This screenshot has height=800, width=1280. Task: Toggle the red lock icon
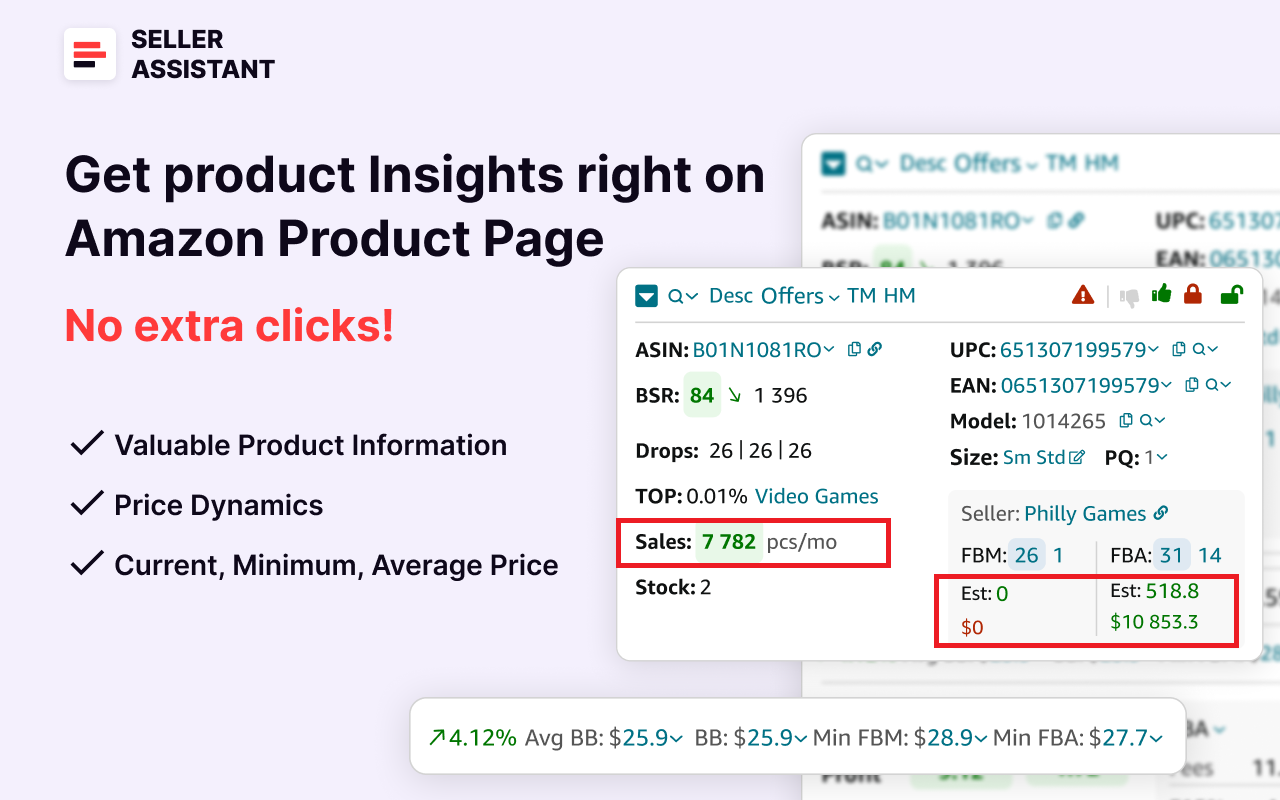[1191, 295]
